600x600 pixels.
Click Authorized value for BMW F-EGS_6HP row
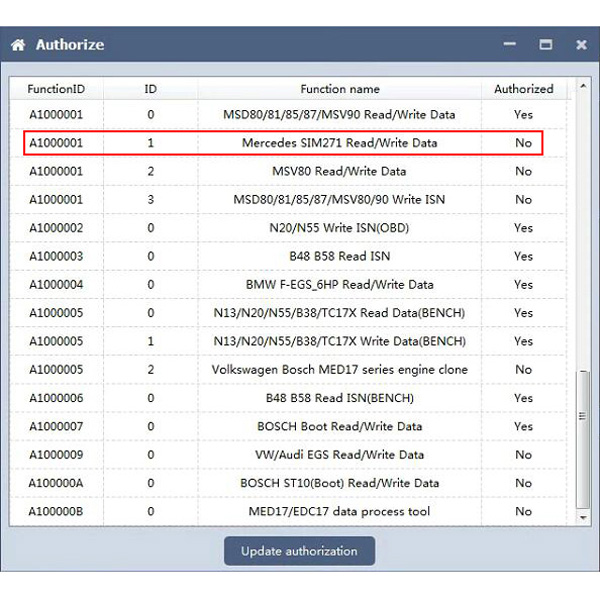tap(523, 284)
